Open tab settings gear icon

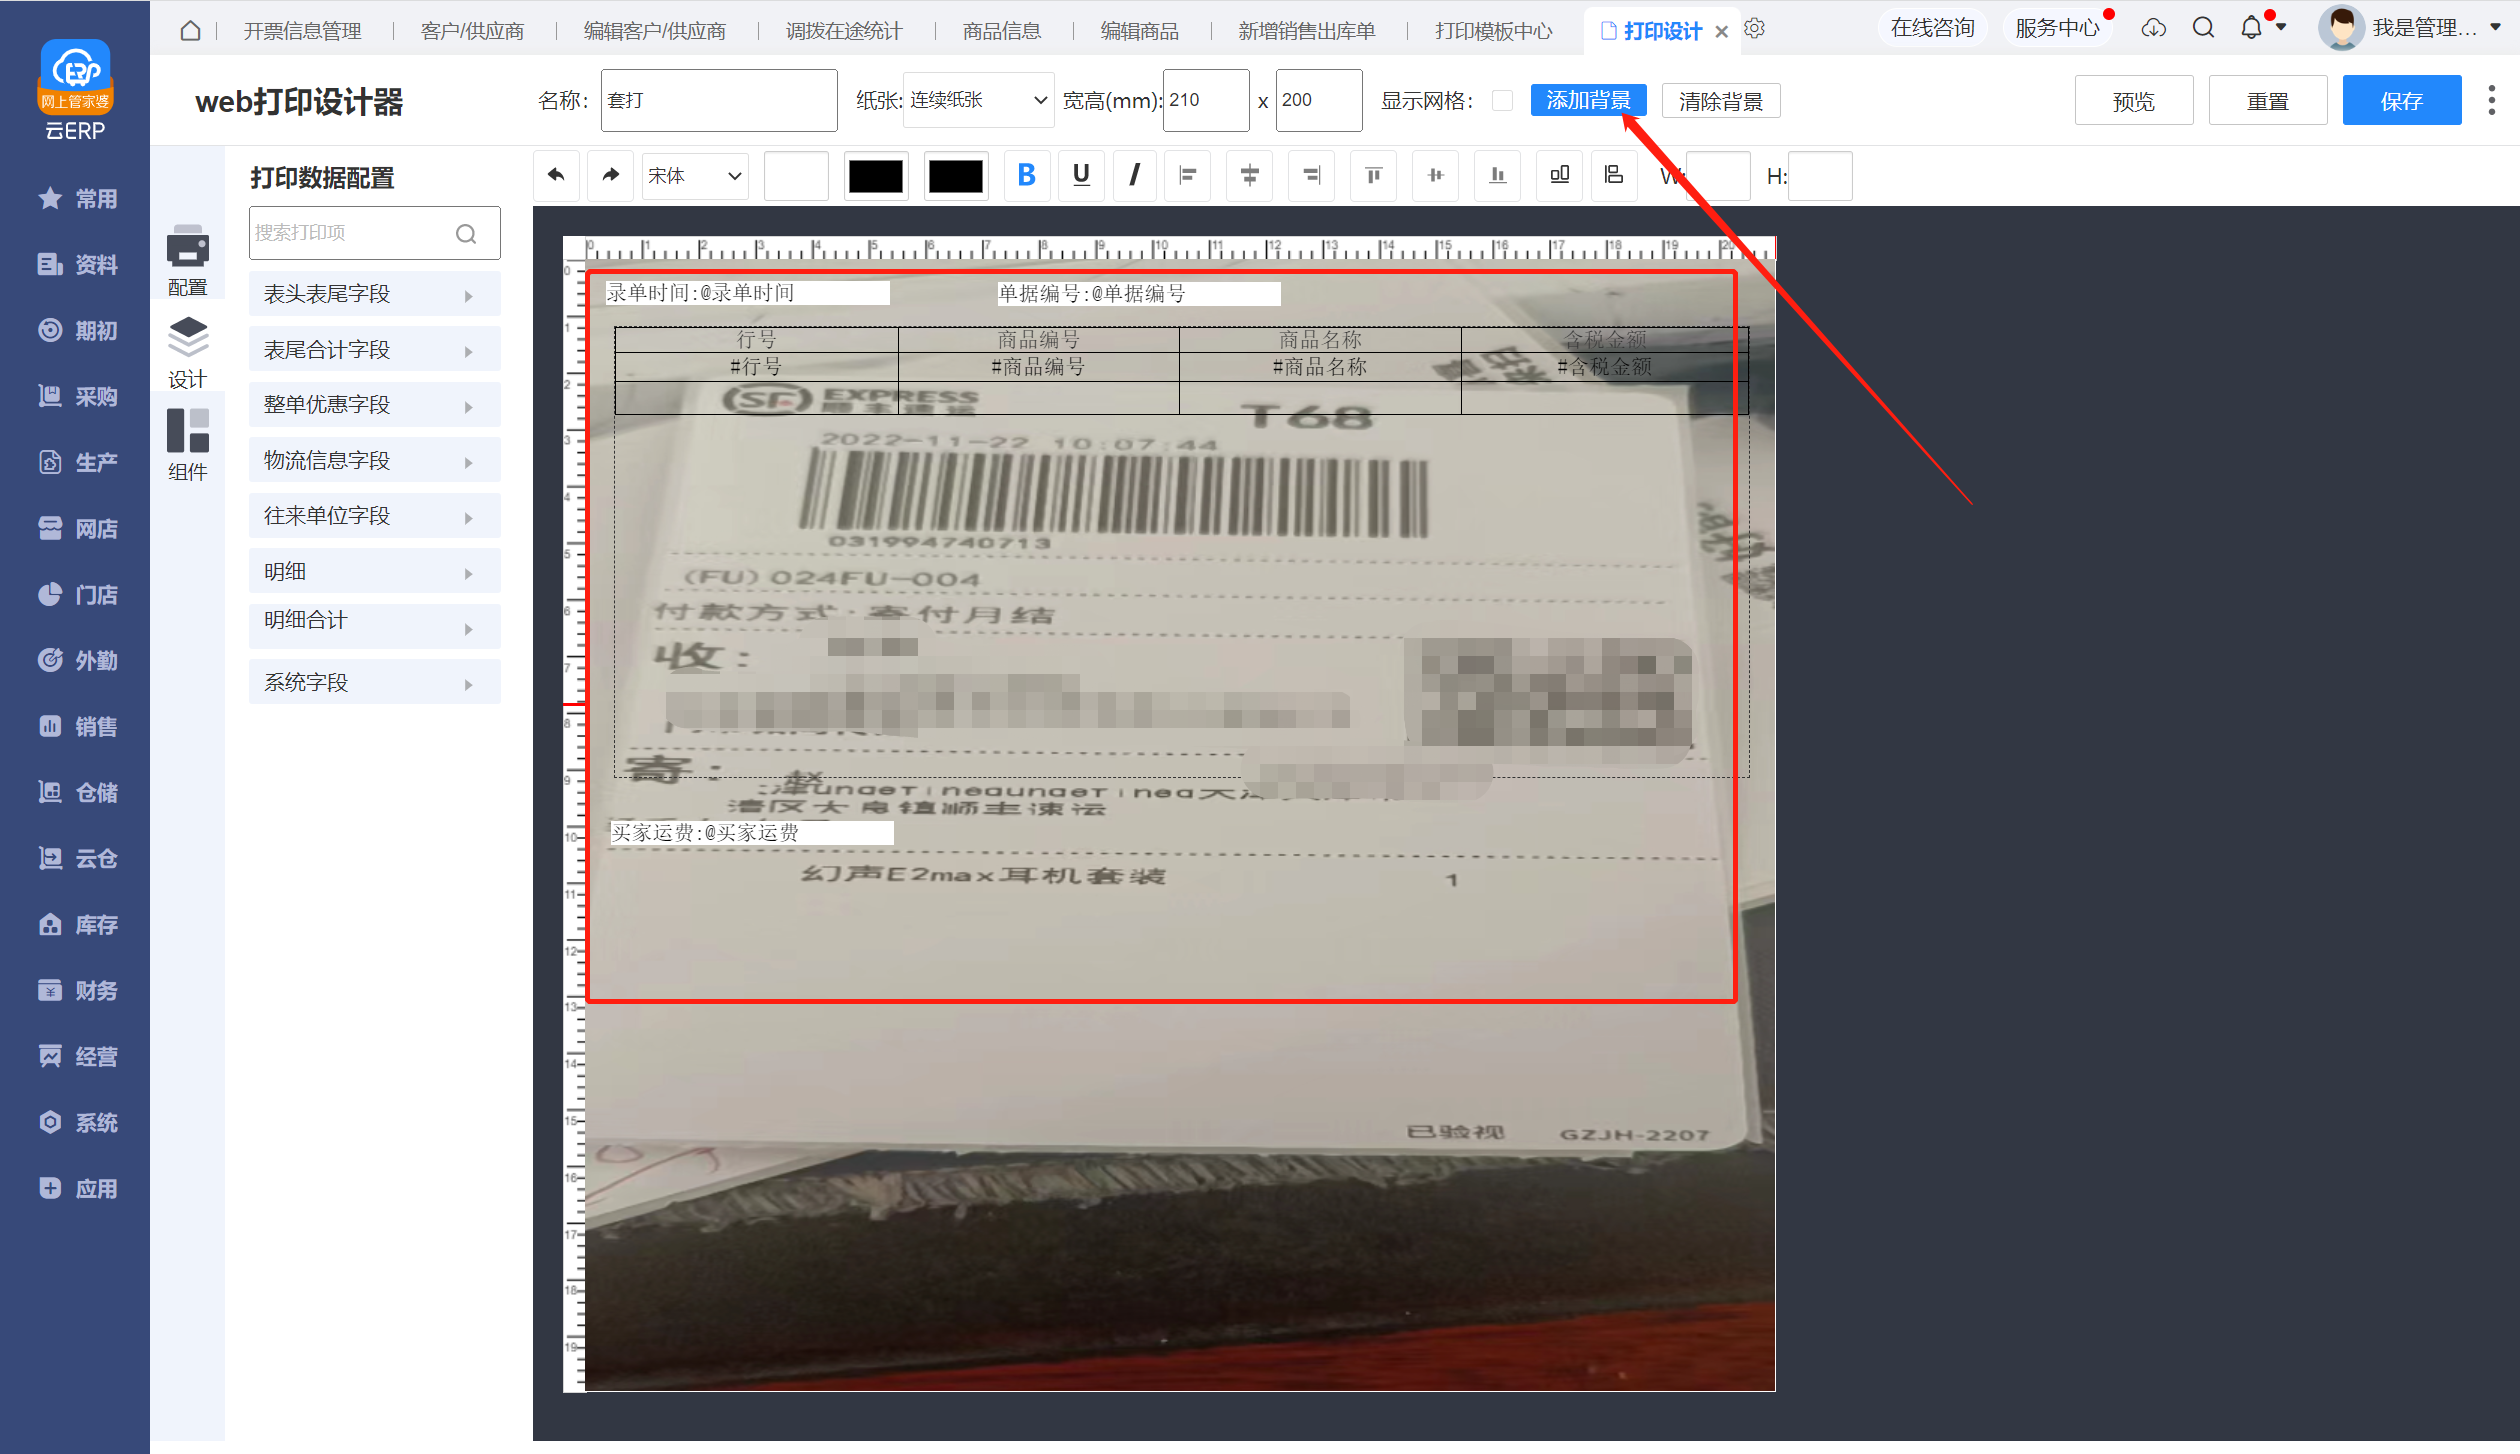click(x=1754, y=30)
